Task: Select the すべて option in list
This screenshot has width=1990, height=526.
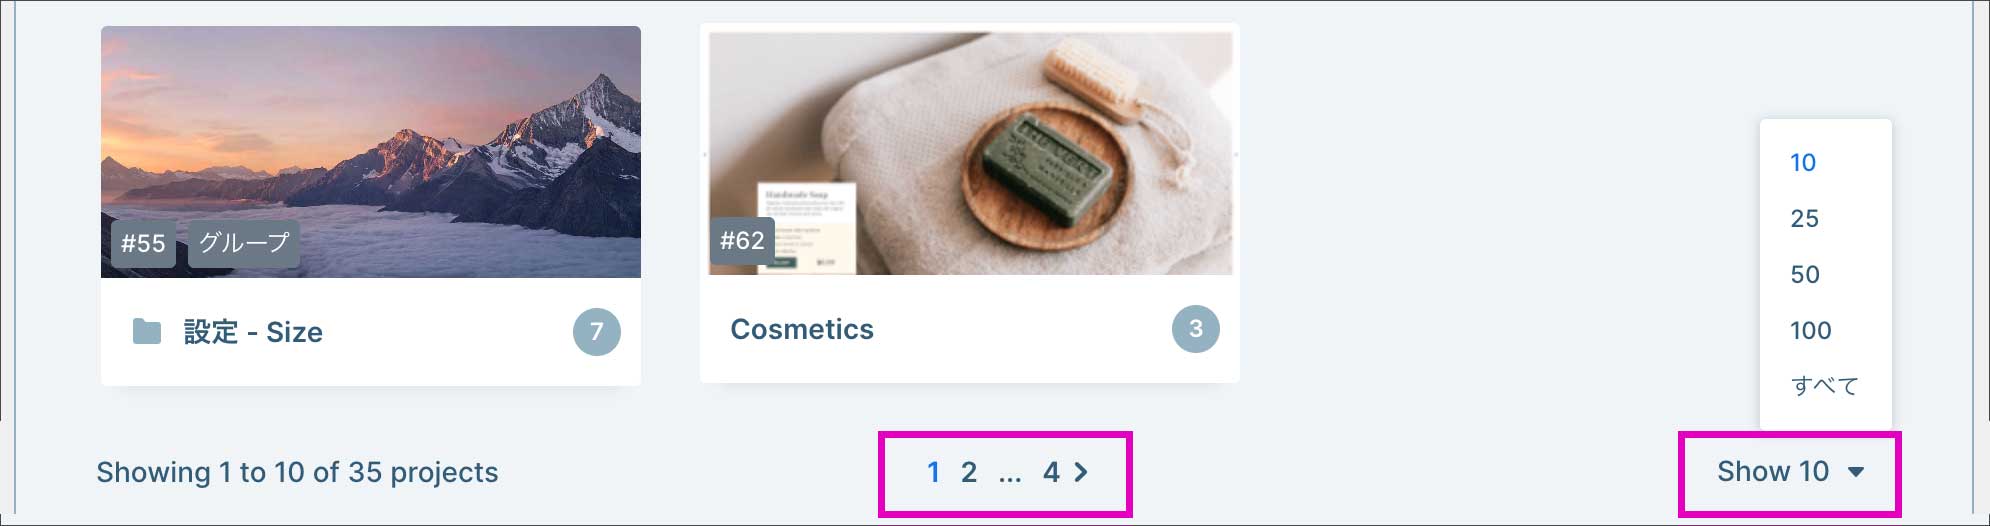Action: pos(1825,386)
